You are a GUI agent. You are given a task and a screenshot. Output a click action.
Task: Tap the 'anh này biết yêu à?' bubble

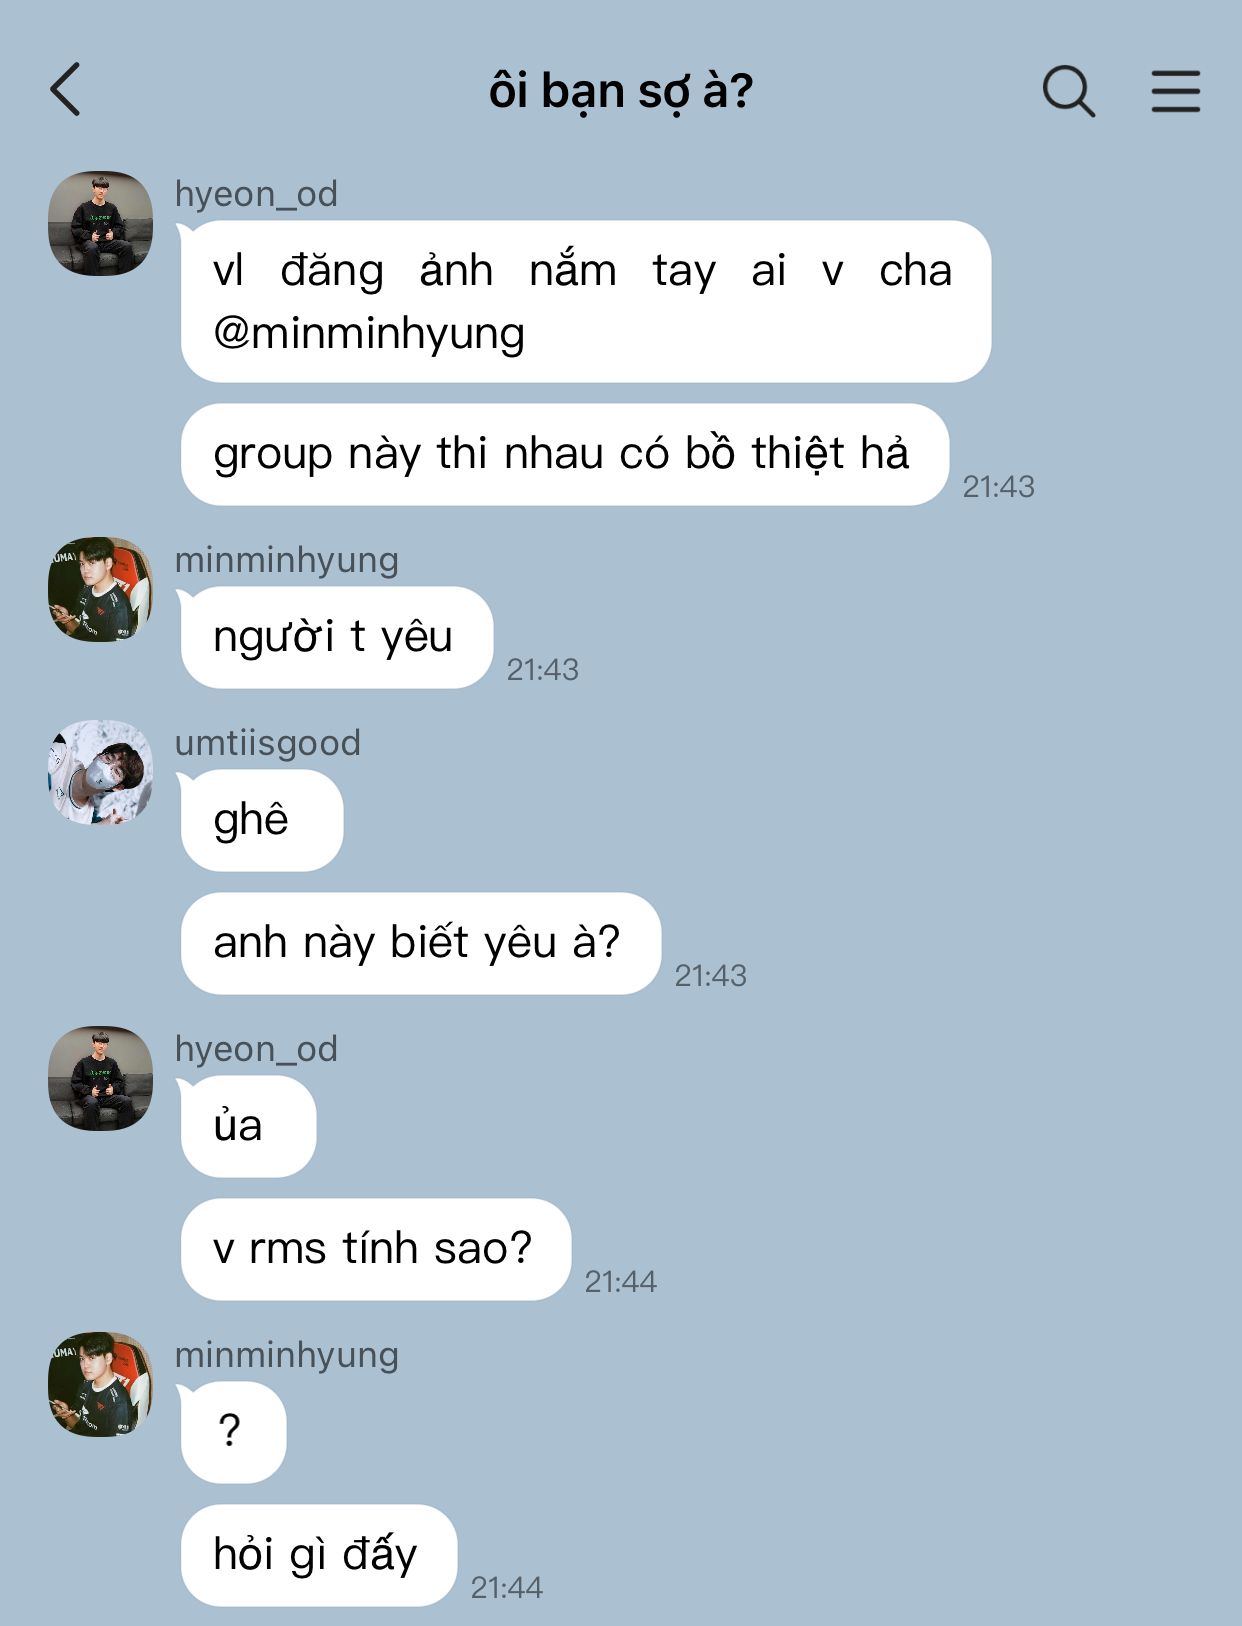click(420, 943)
